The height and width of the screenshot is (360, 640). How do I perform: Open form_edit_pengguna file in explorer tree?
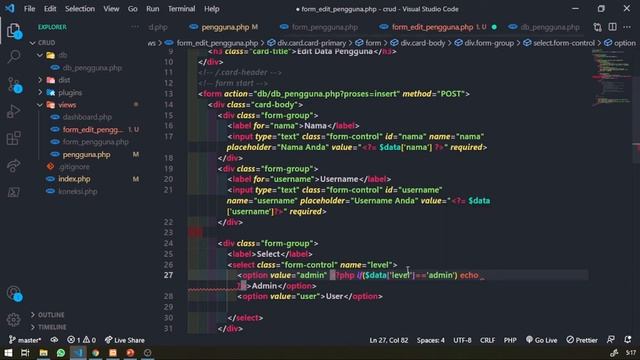(93, 130)
